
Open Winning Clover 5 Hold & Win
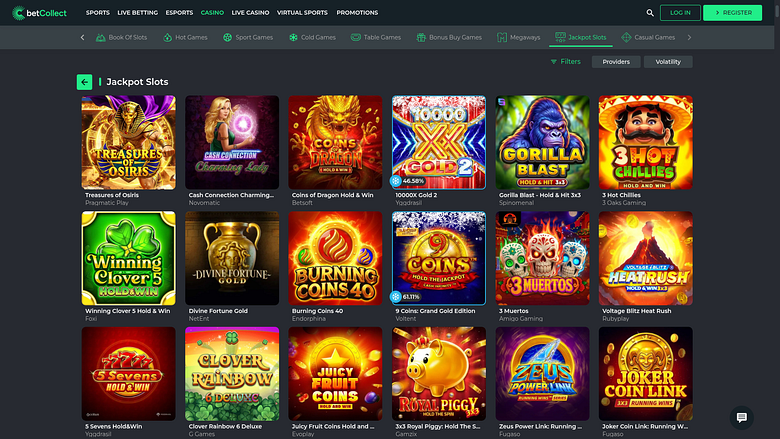(x=128, y=258)
